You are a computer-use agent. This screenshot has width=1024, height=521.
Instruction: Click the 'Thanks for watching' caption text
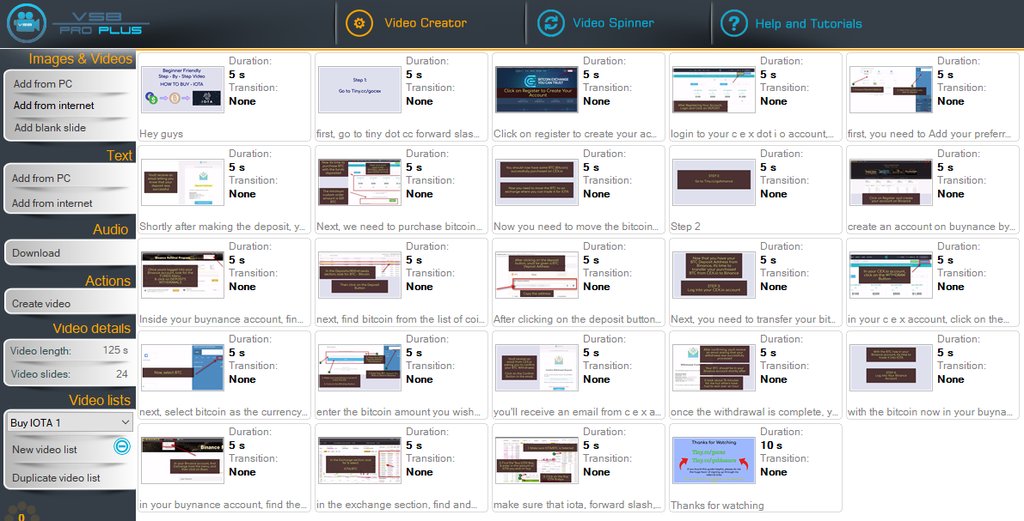pos(717,505)
